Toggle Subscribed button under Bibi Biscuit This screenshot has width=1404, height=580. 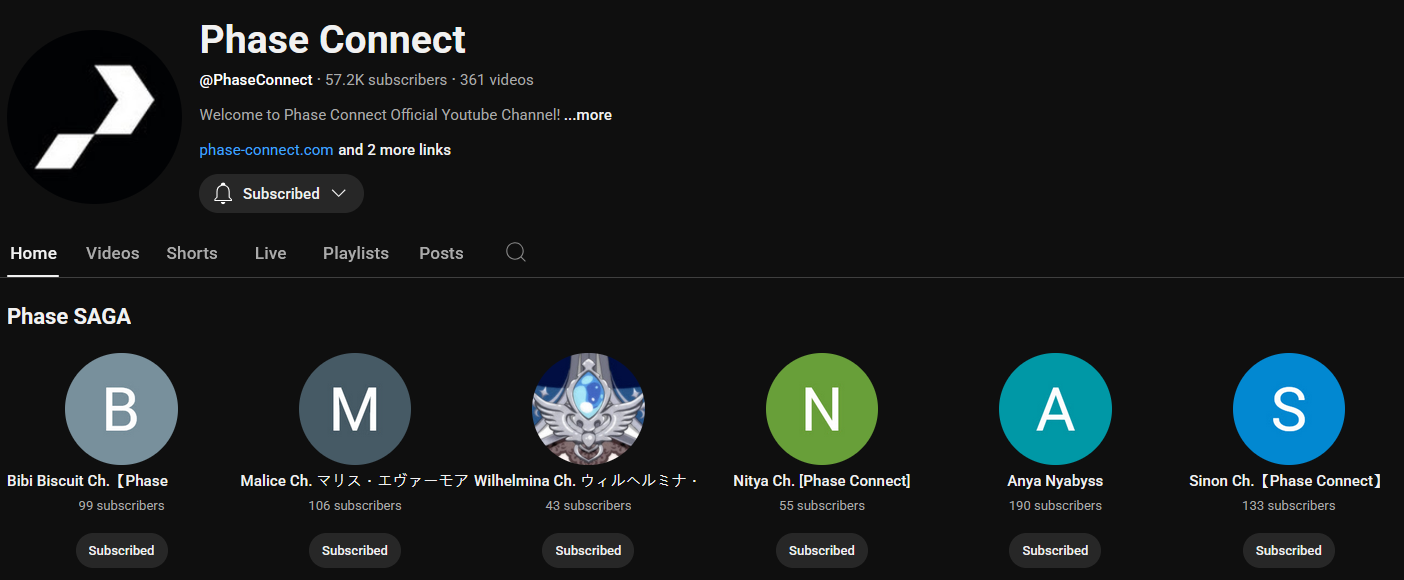(121, 550)
